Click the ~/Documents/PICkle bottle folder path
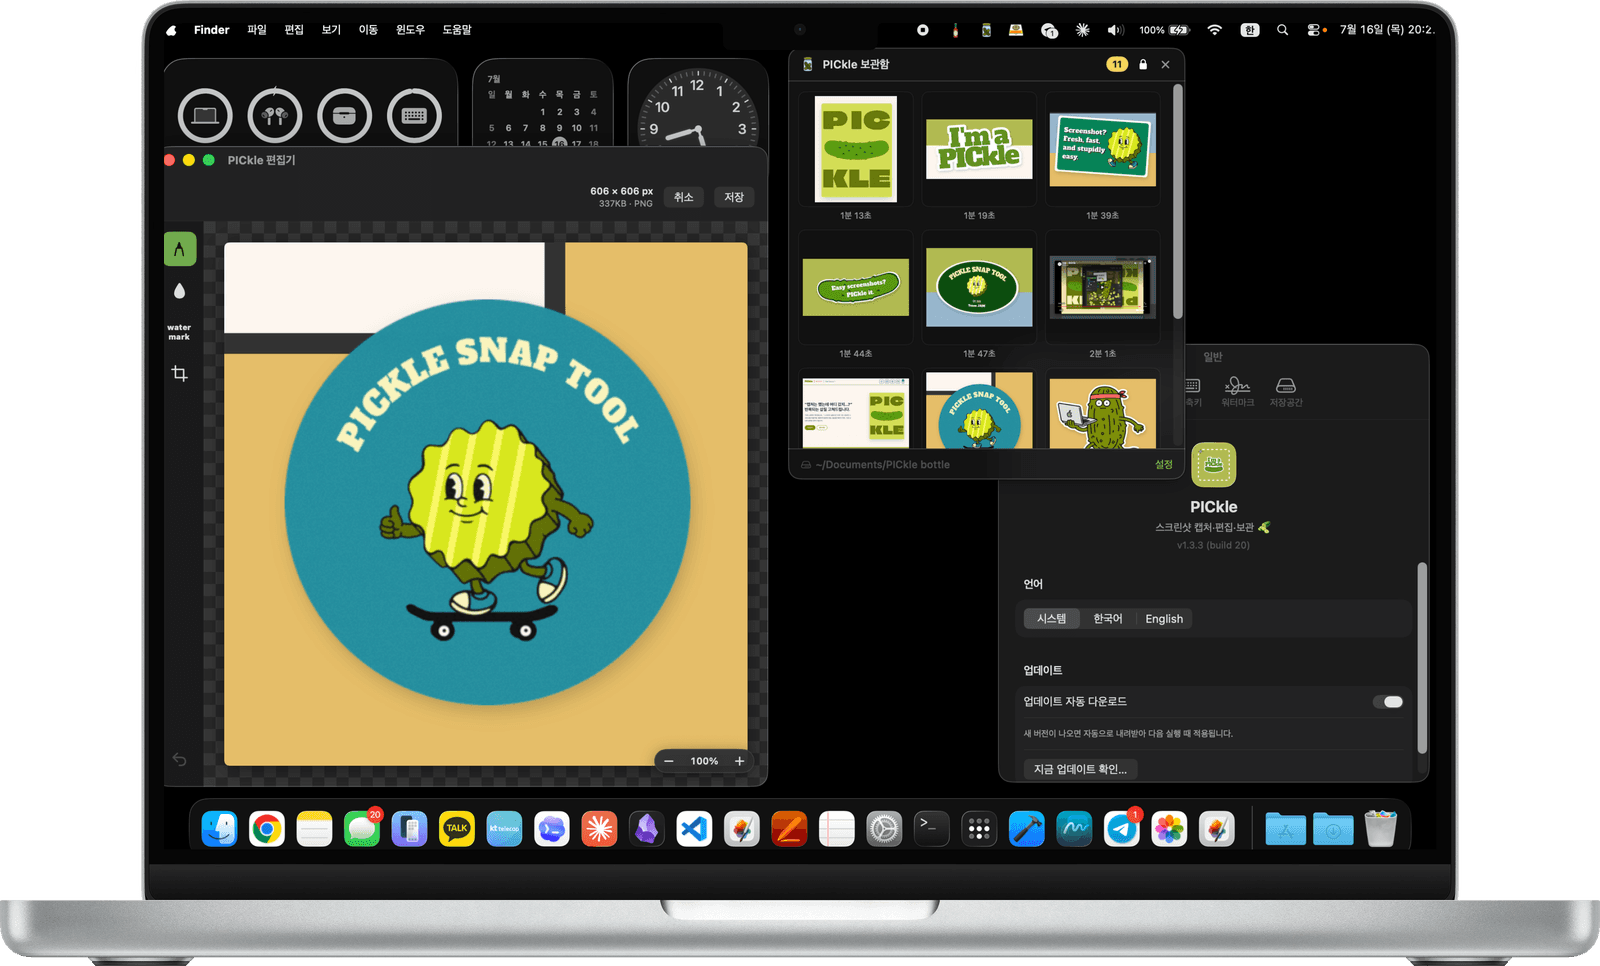Screen dimensions: 1600x966 click(883, 464)
